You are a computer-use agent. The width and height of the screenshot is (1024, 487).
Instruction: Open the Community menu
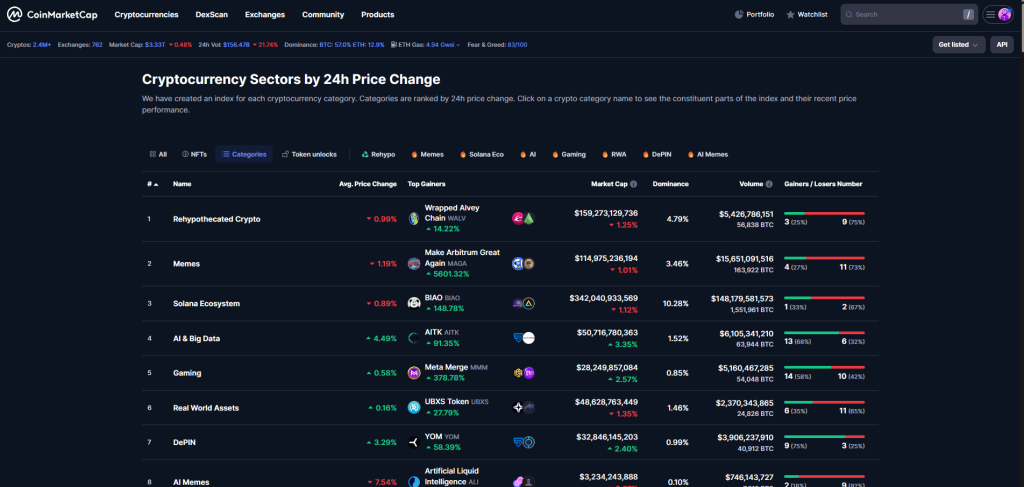click(323, 14)
